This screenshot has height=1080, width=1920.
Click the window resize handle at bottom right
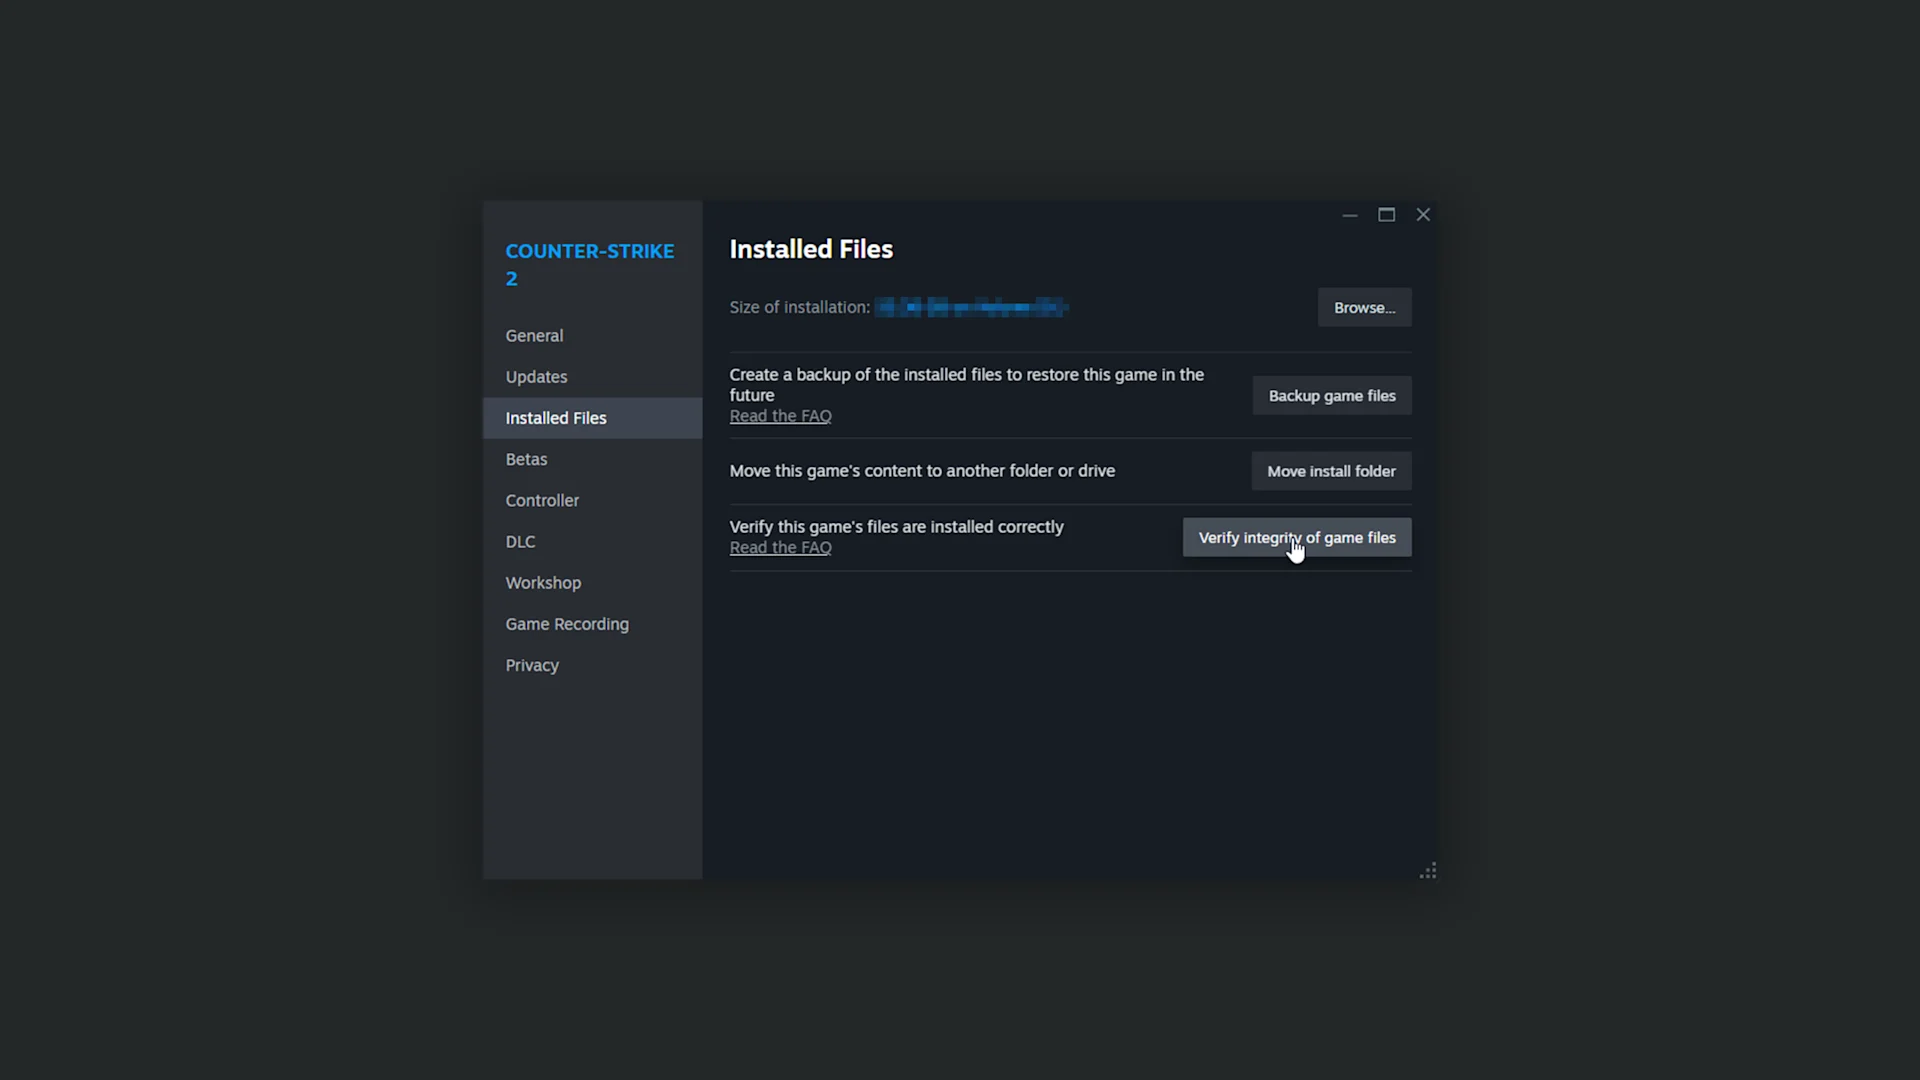tap(1428, 870)
